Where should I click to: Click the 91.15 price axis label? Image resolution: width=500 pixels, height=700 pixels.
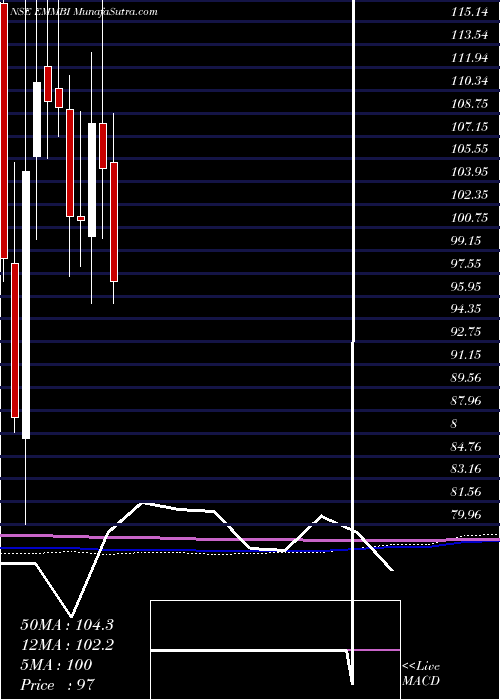point(466,355)
